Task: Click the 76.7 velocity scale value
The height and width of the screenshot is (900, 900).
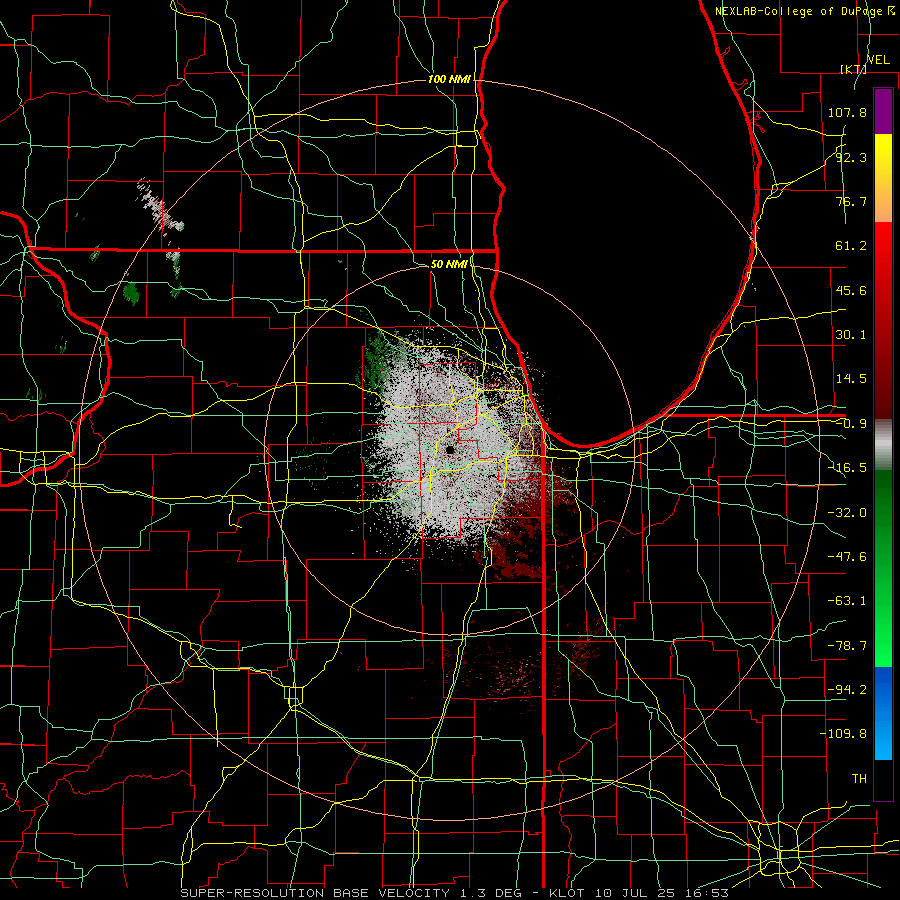Action: (851, 201)
